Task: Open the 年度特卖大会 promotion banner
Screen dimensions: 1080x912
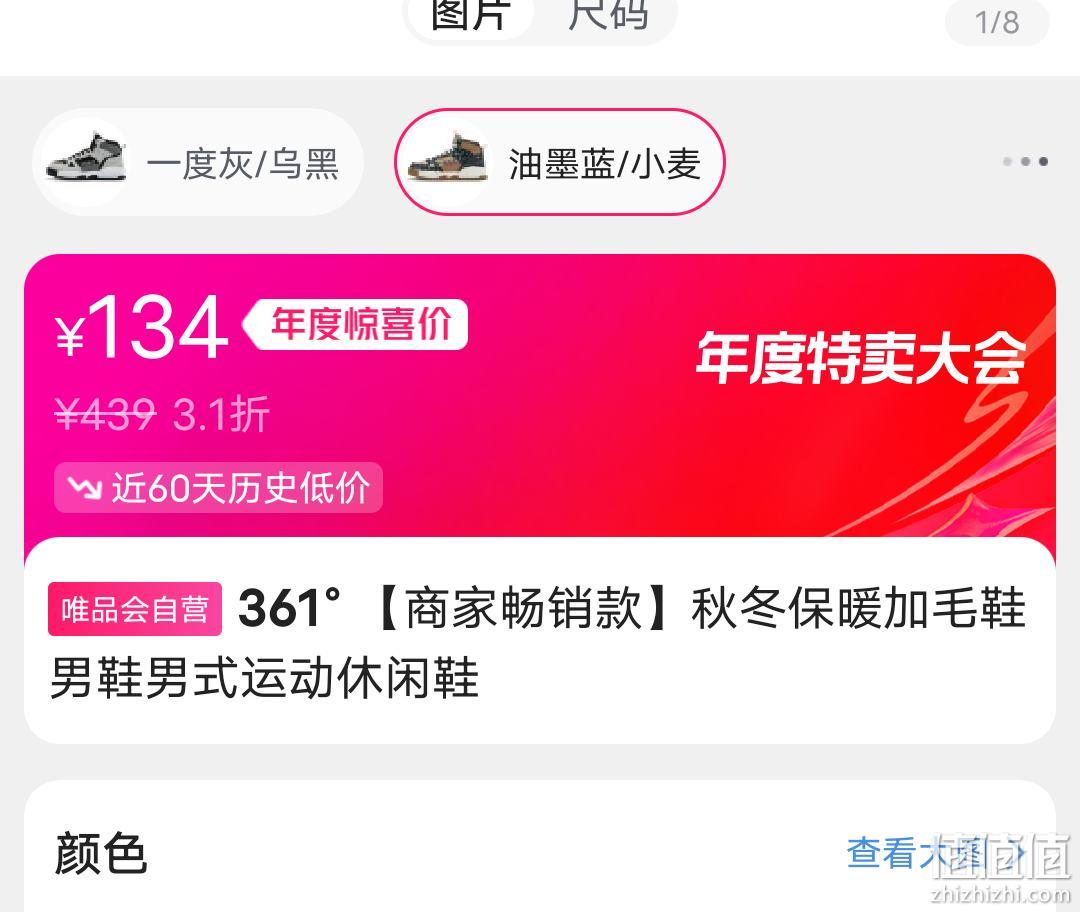Action: 861,357
